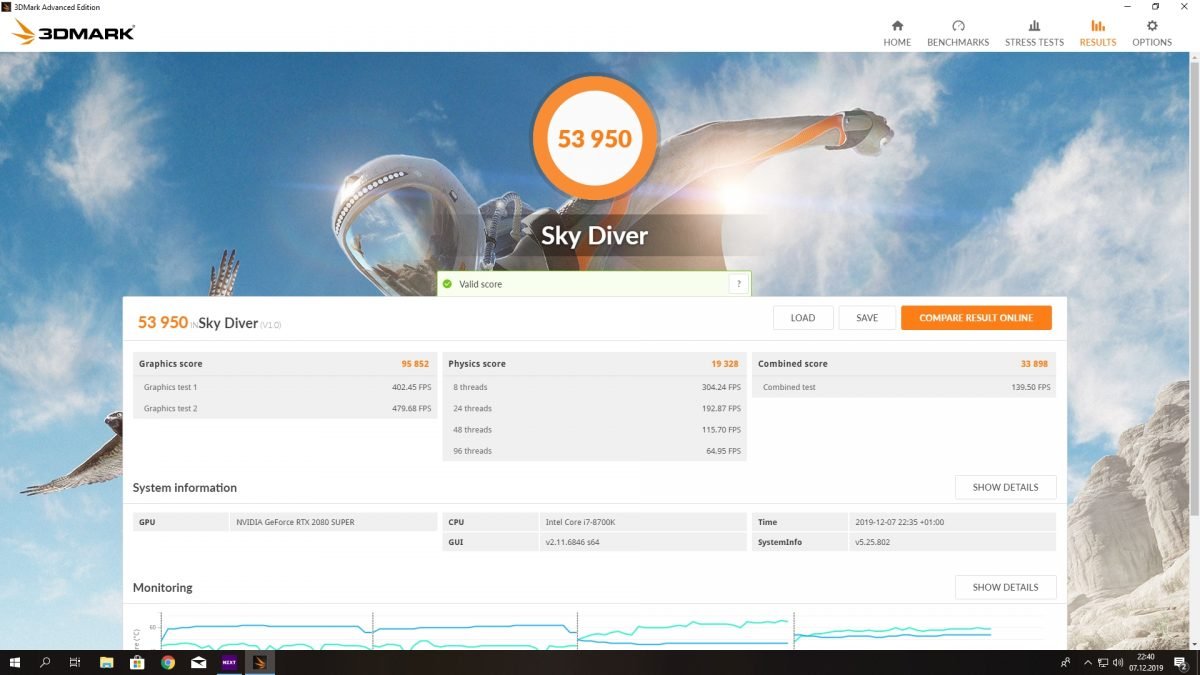Open File Explorer from taskbar

107,662
